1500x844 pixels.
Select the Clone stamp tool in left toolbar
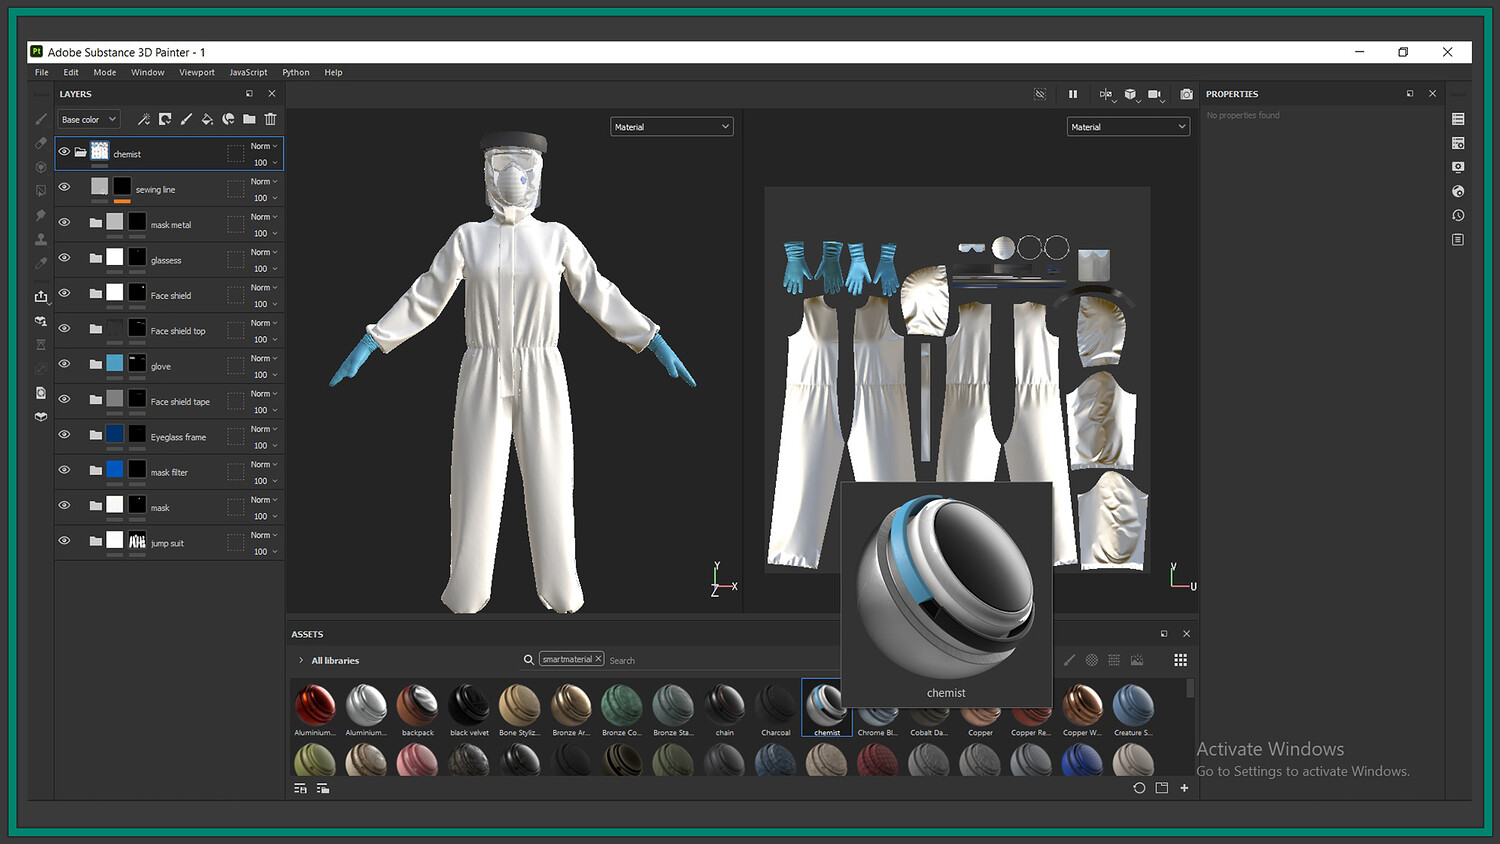(x=41, y=239)
